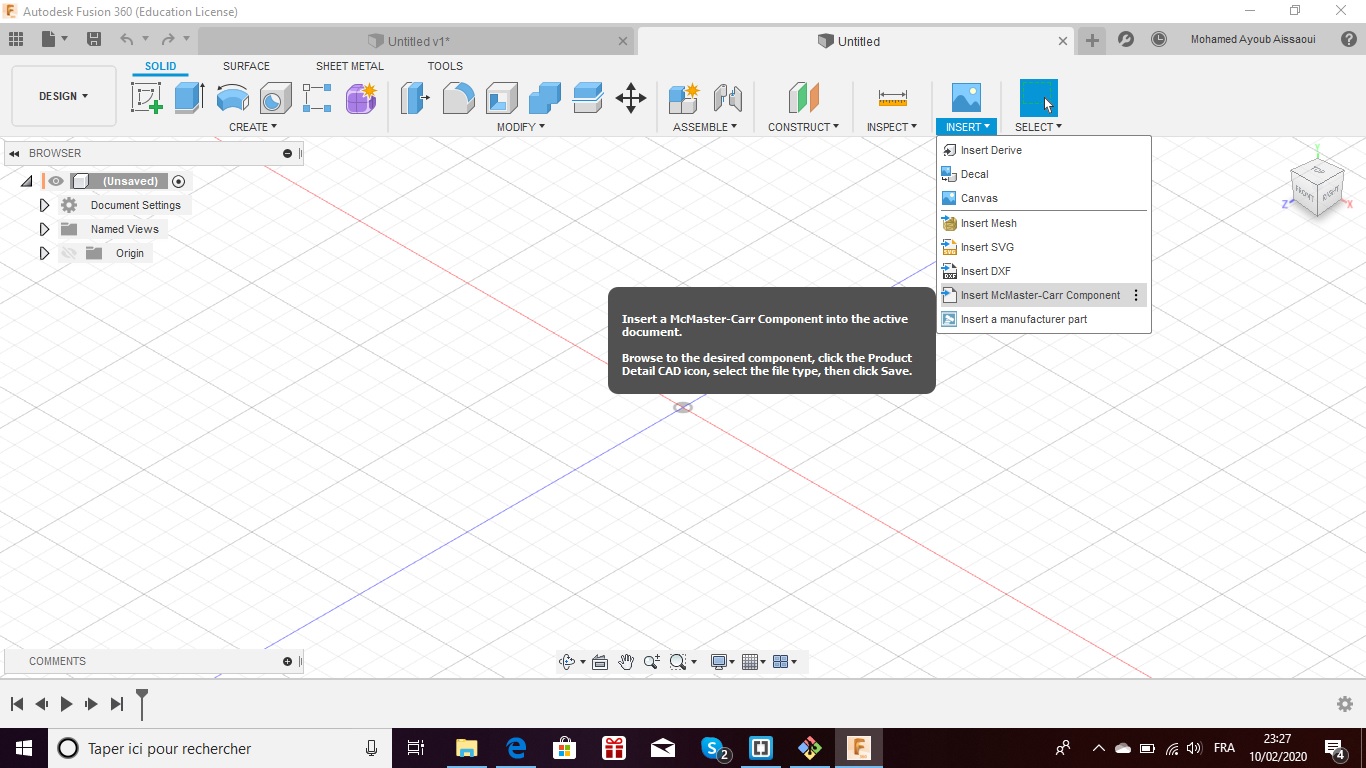This screenshot has width=1366, height=768.
Task: Choose Insert Mesh menu item
Action: pyautogui.click(x=1044, y=223)
